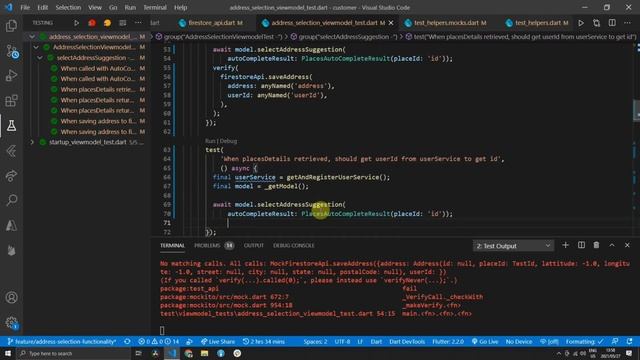Viewport: 640px width, 360px height.
Task: Open Testing panel more actions ellipsis
Action: click(138, 23)
